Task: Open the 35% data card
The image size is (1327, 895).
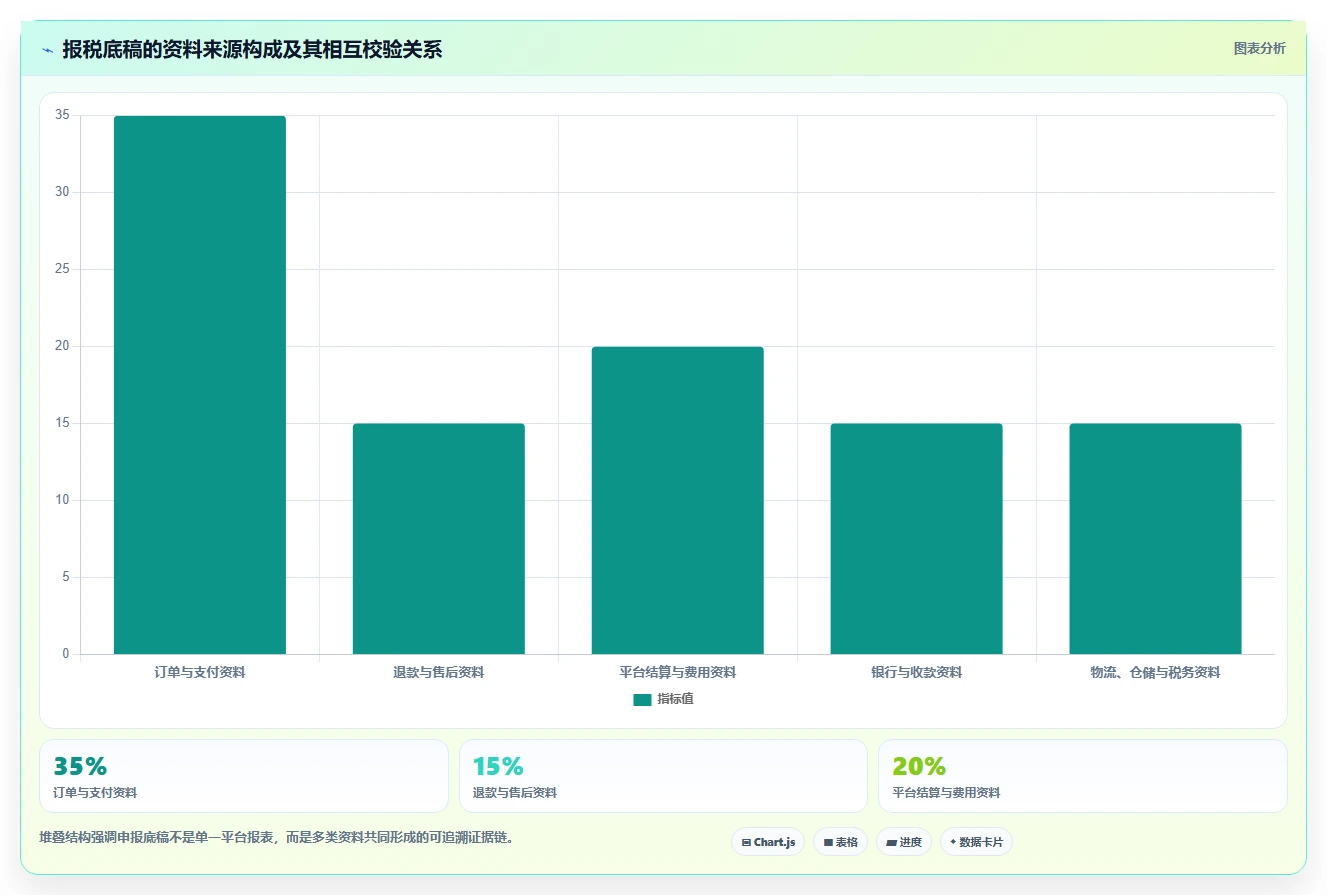Action: coord(244,776)
